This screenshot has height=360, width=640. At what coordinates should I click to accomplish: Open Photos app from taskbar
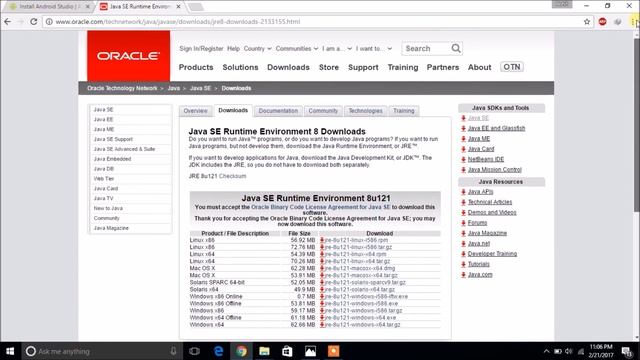310,351
